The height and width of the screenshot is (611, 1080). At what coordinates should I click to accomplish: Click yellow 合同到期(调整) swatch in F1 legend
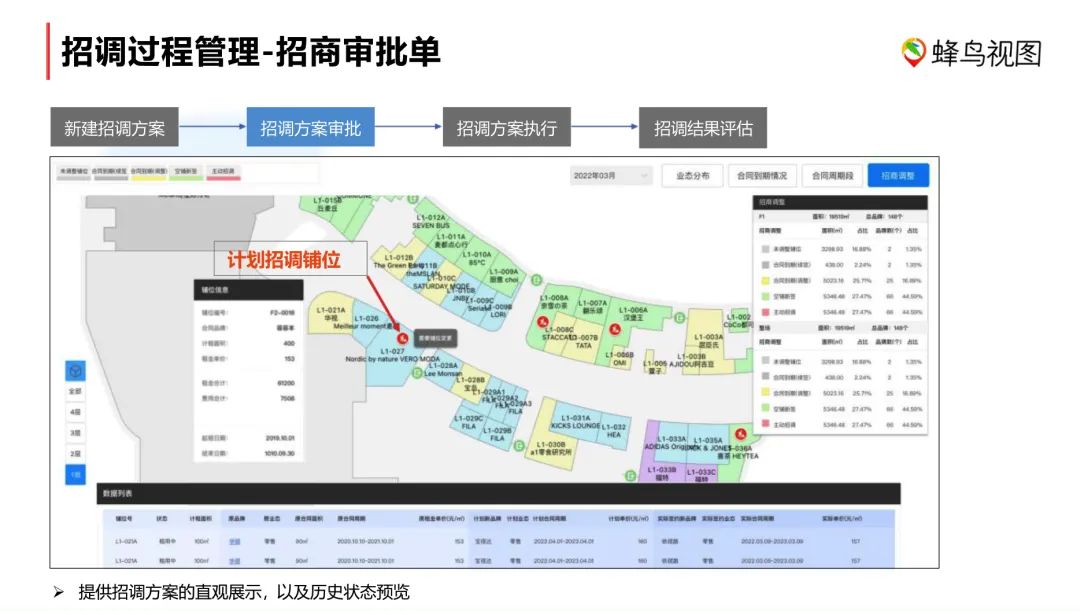coord(764,282)
